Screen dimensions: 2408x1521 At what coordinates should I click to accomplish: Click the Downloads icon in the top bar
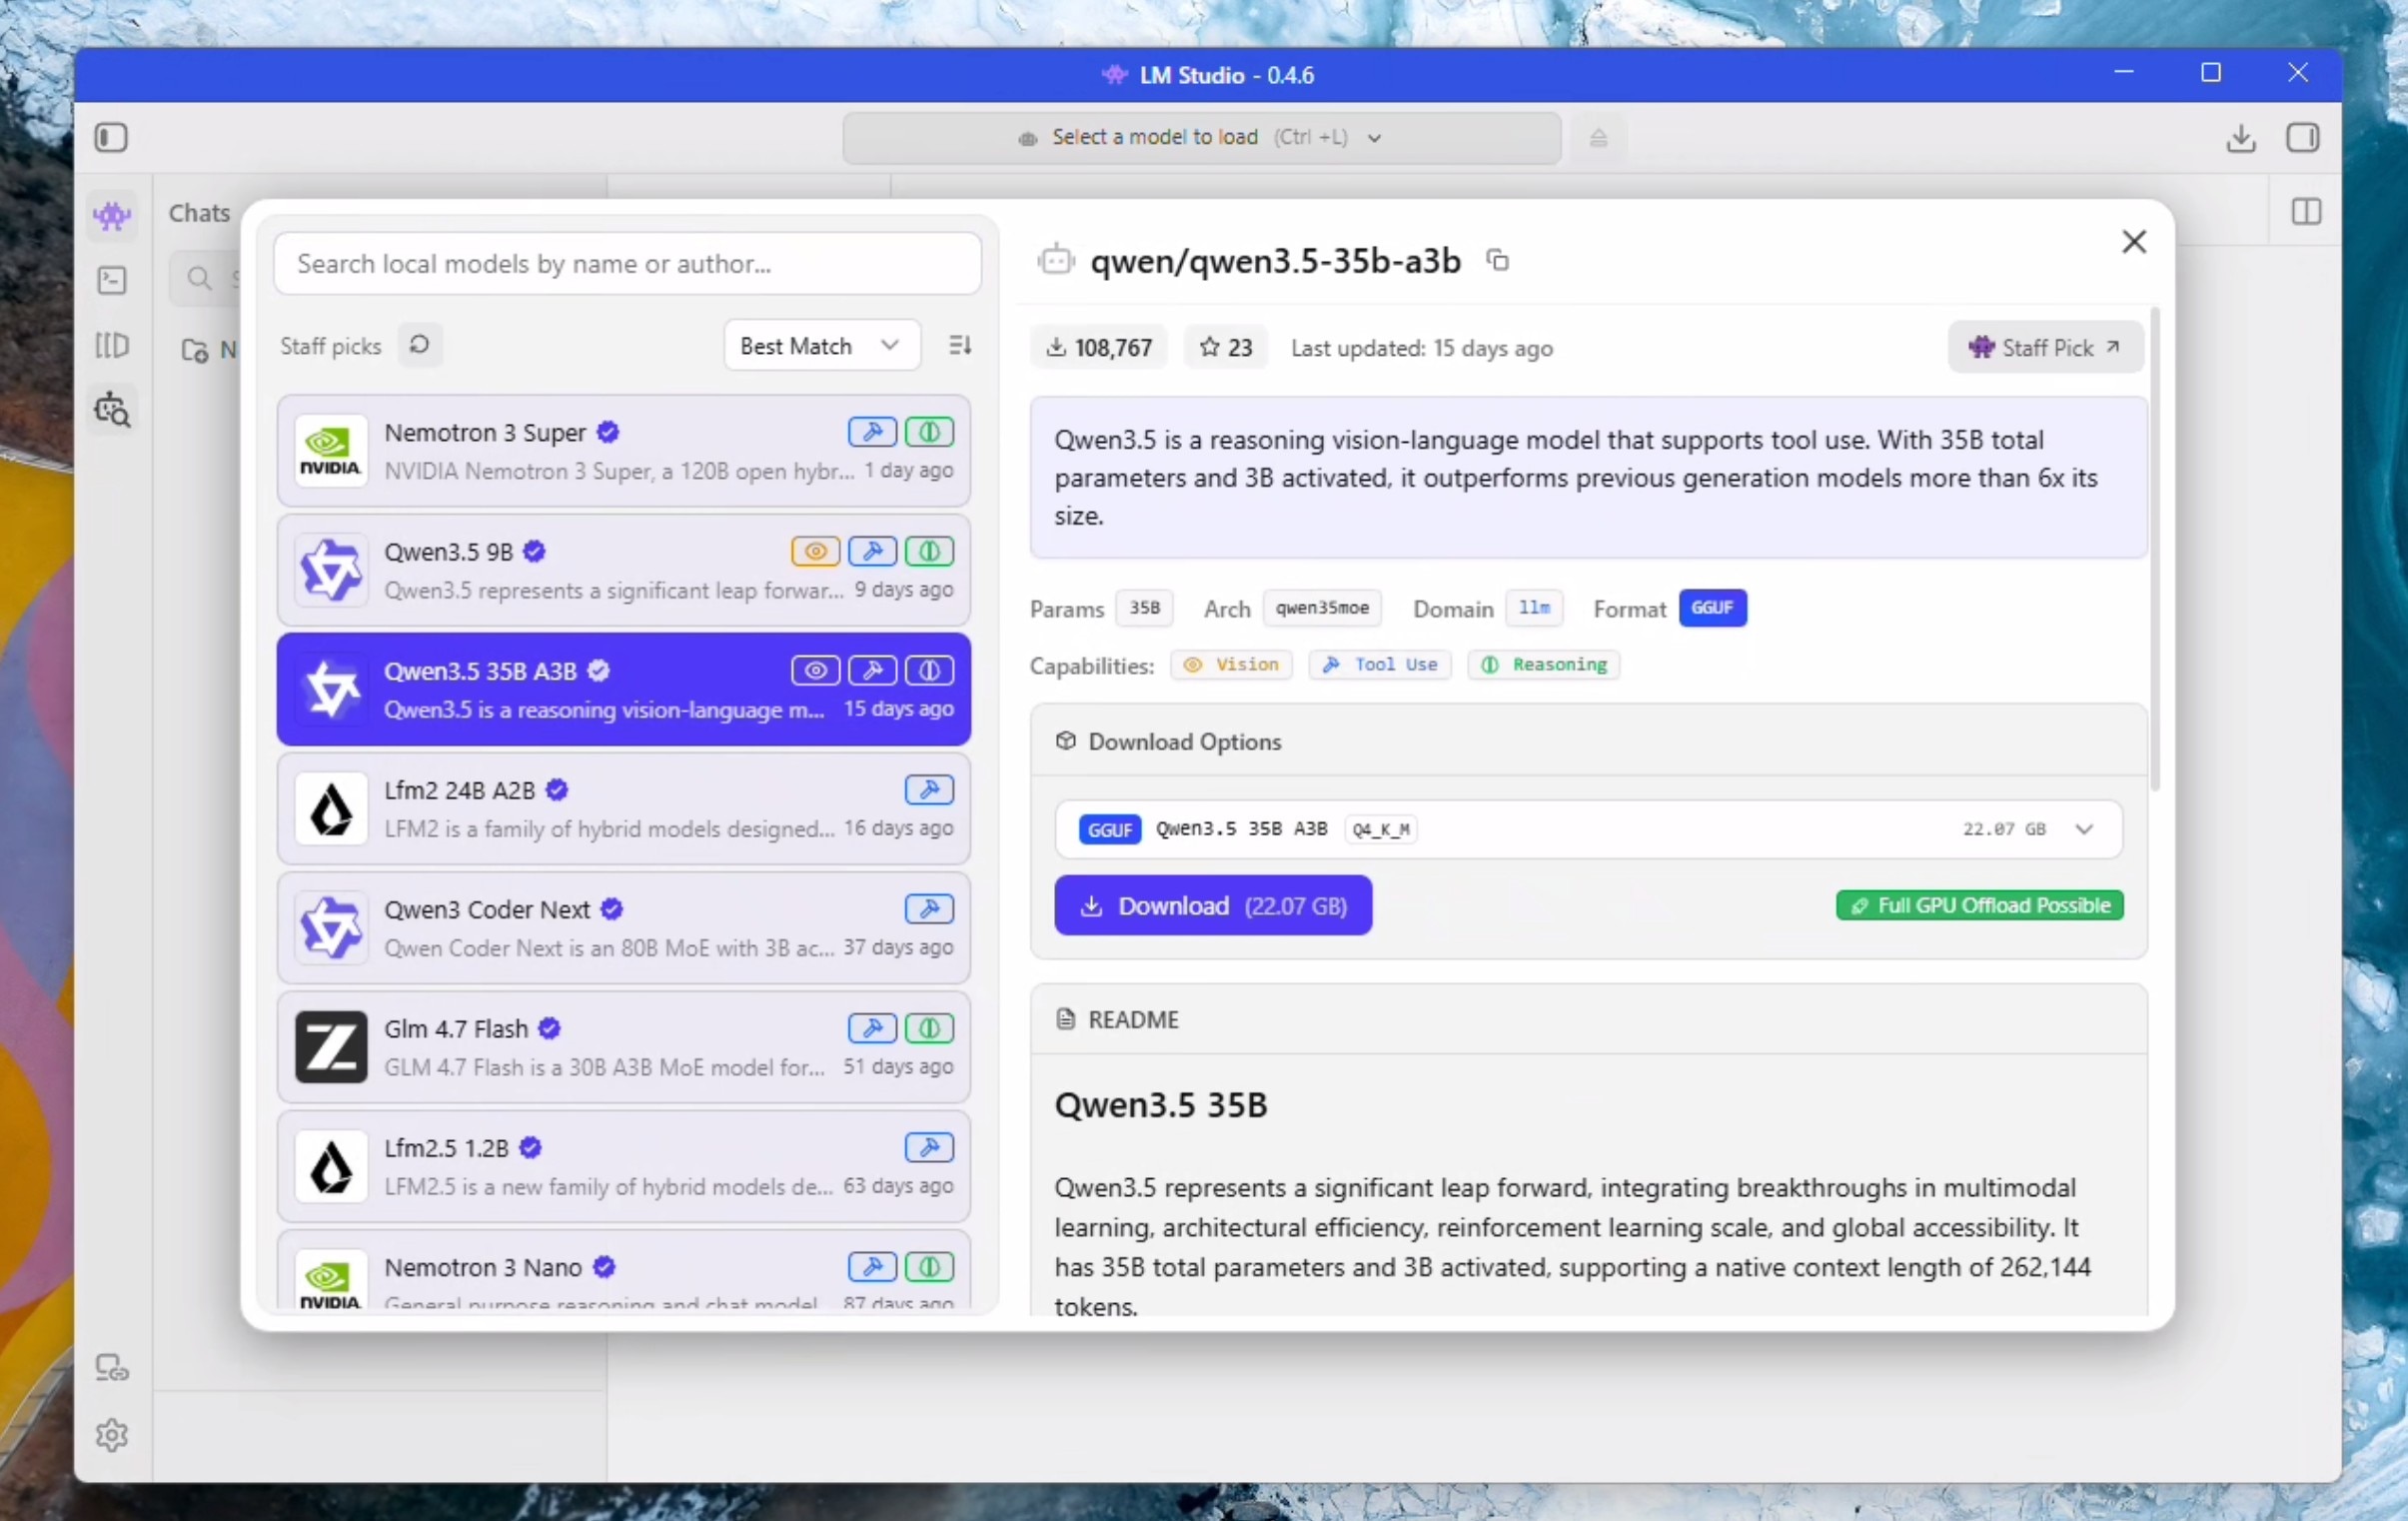pyautogui.click(x=2241, y=139)
